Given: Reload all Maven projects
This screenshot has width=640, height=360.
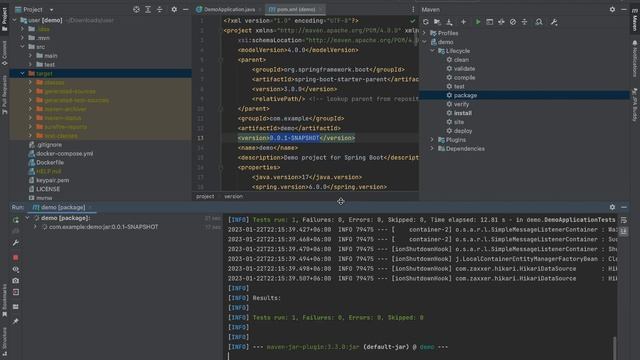Looking at the screenshot, I should click(x=426, y=22).
